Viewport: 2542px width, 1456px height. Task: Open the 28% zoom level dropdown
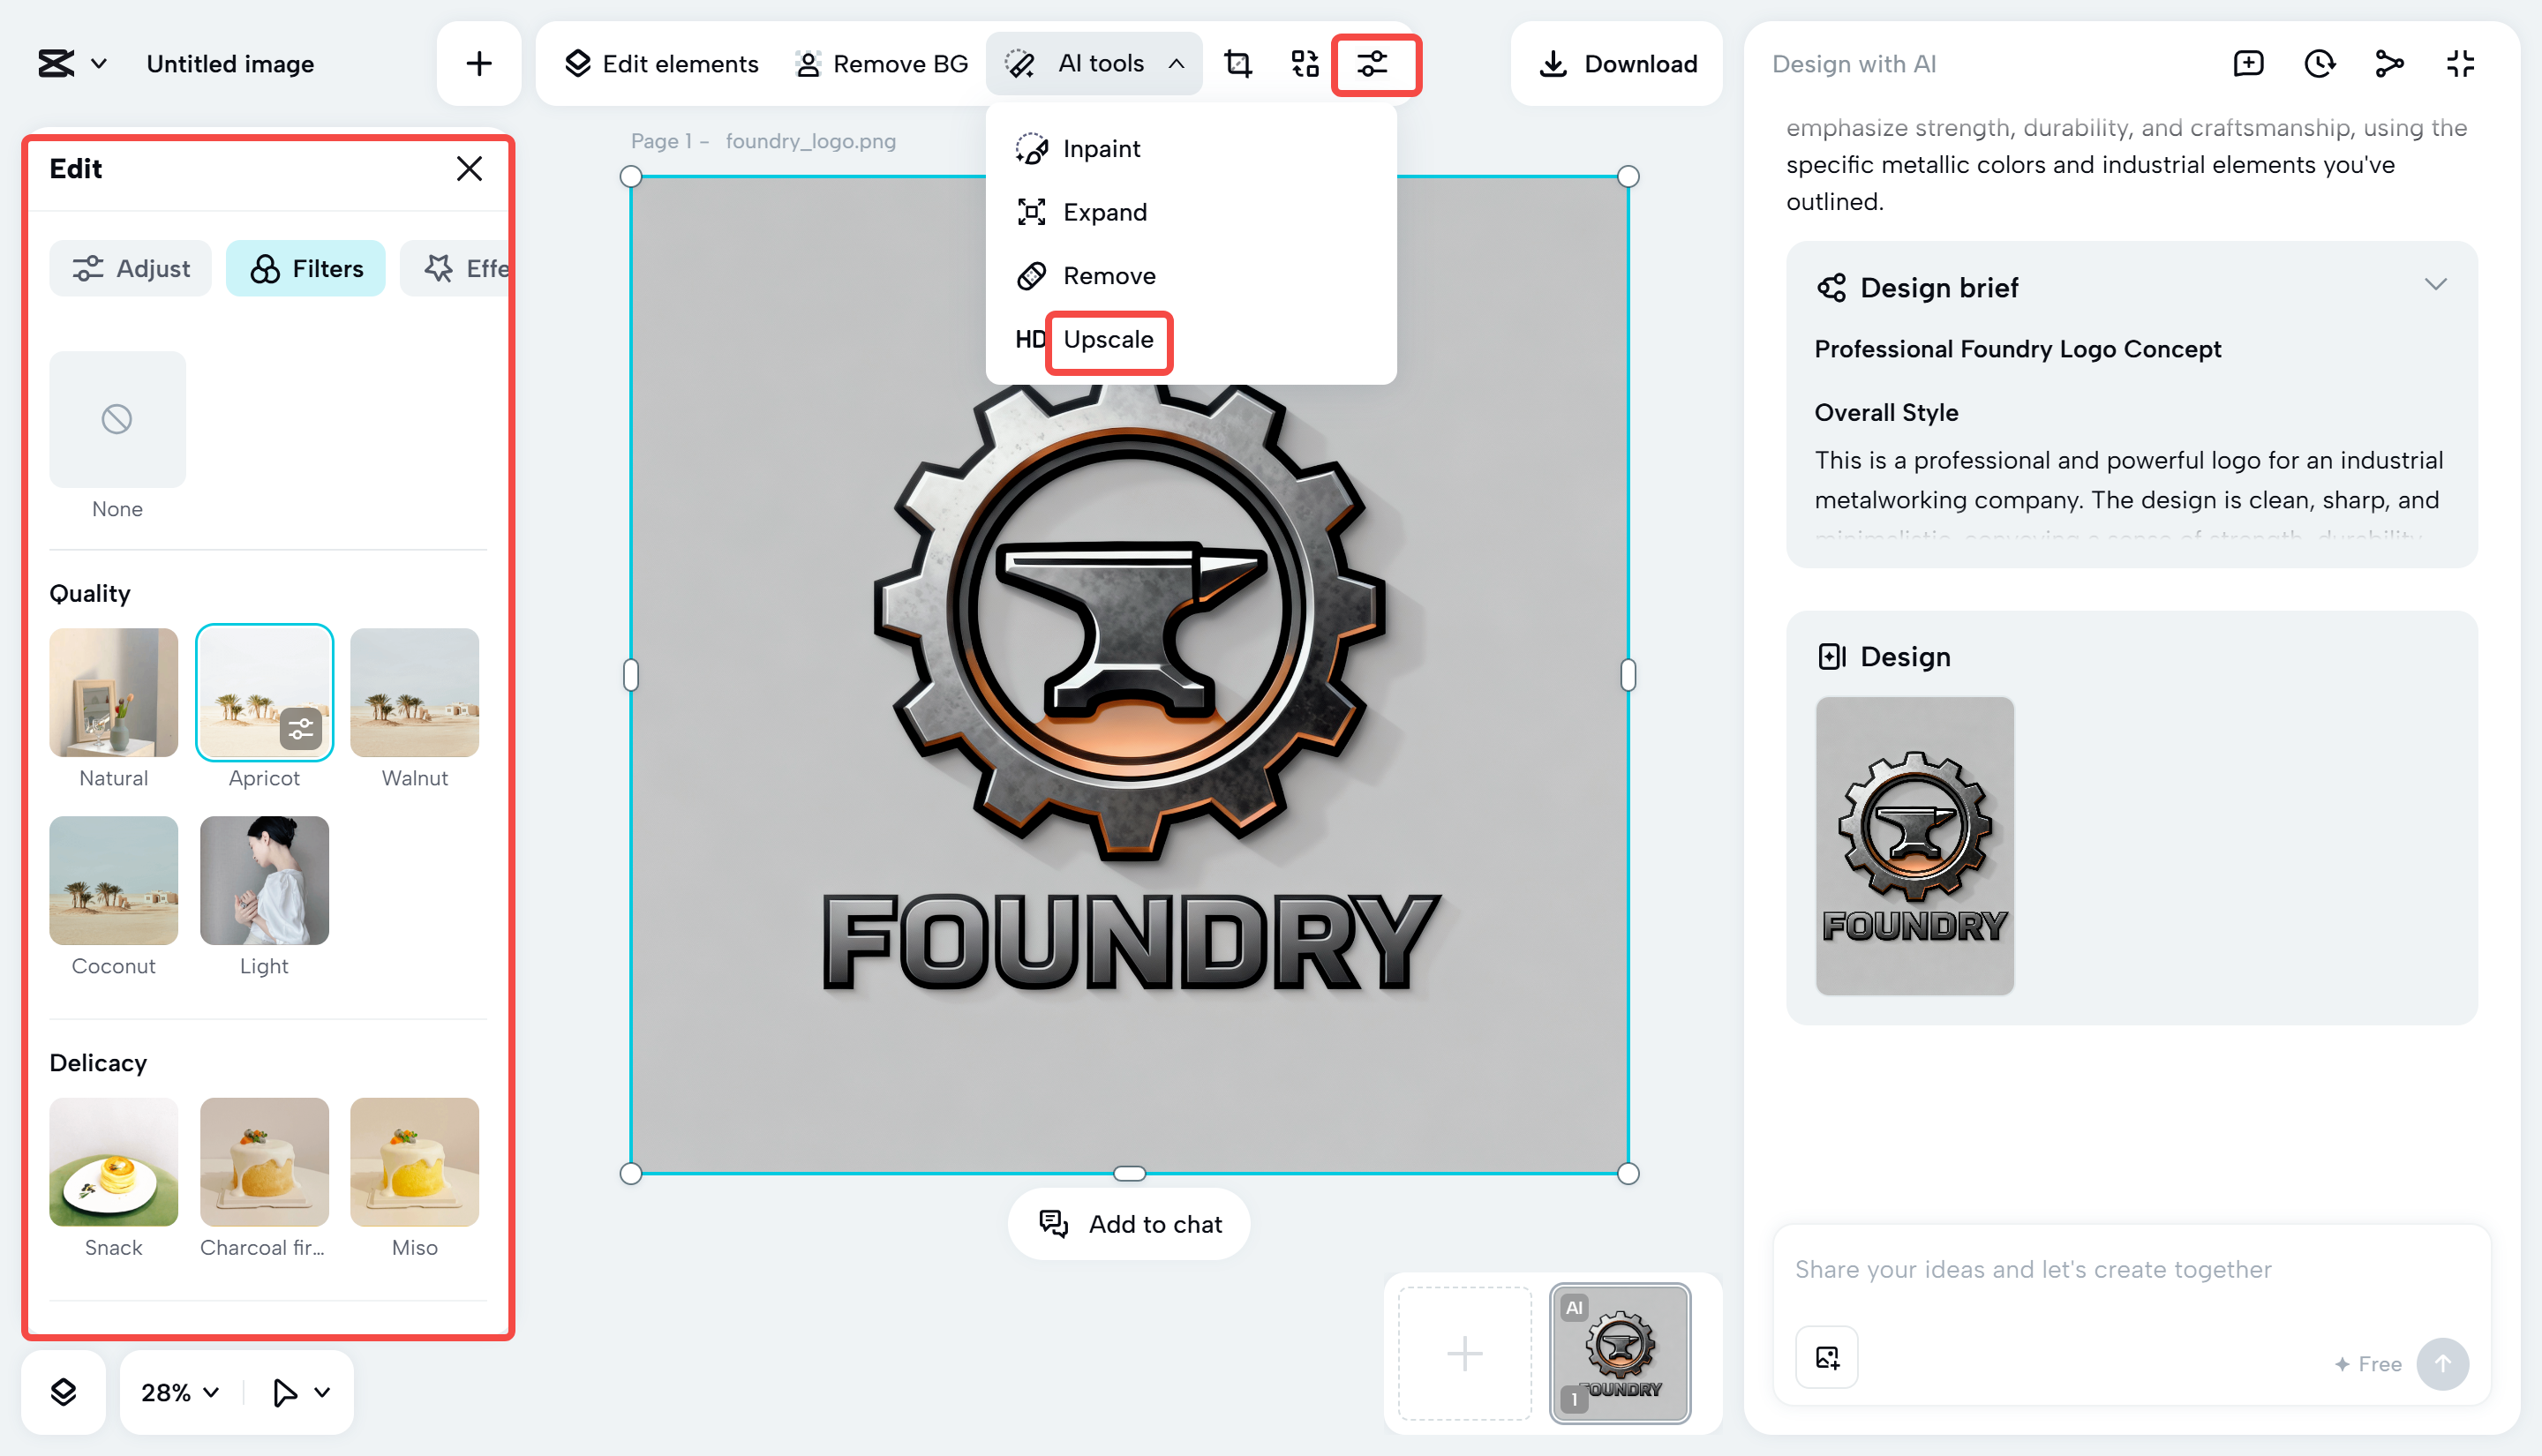[x=180, y=1392]
